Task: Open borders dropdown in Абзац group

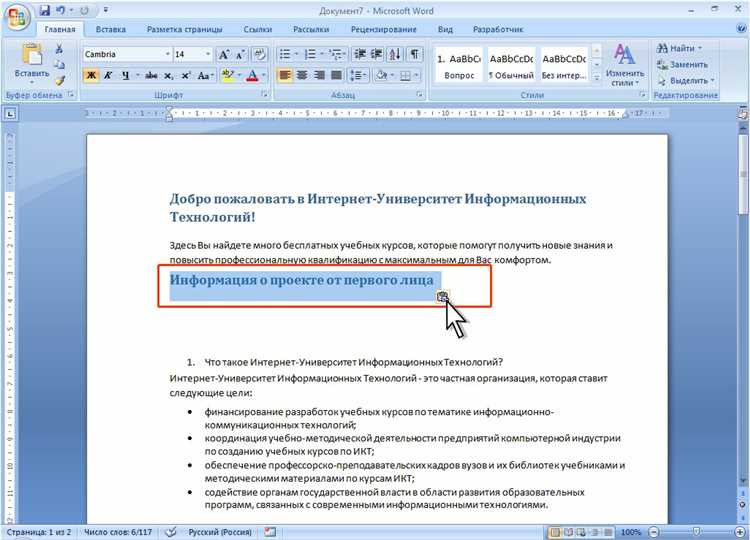Action: pos(417,76)
